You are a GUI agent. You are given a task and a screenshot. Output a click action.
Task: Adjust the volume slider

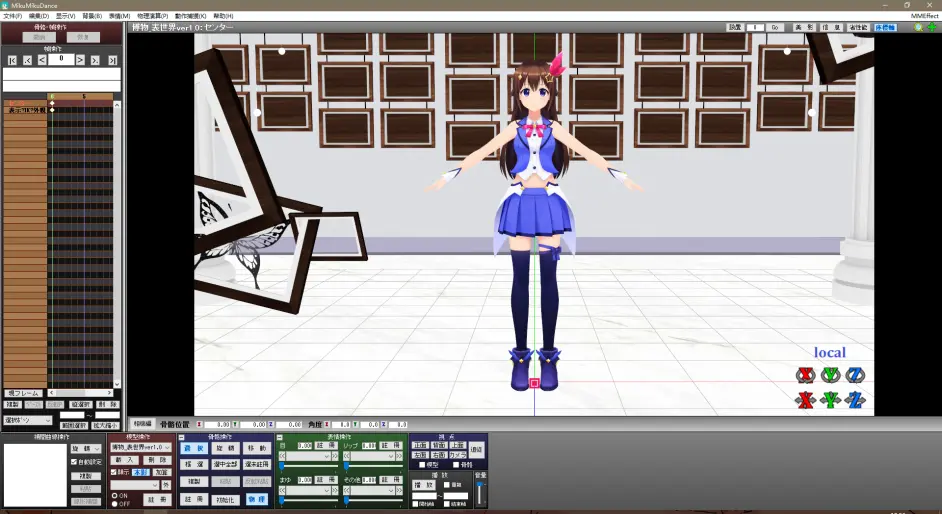pos(479,494)
